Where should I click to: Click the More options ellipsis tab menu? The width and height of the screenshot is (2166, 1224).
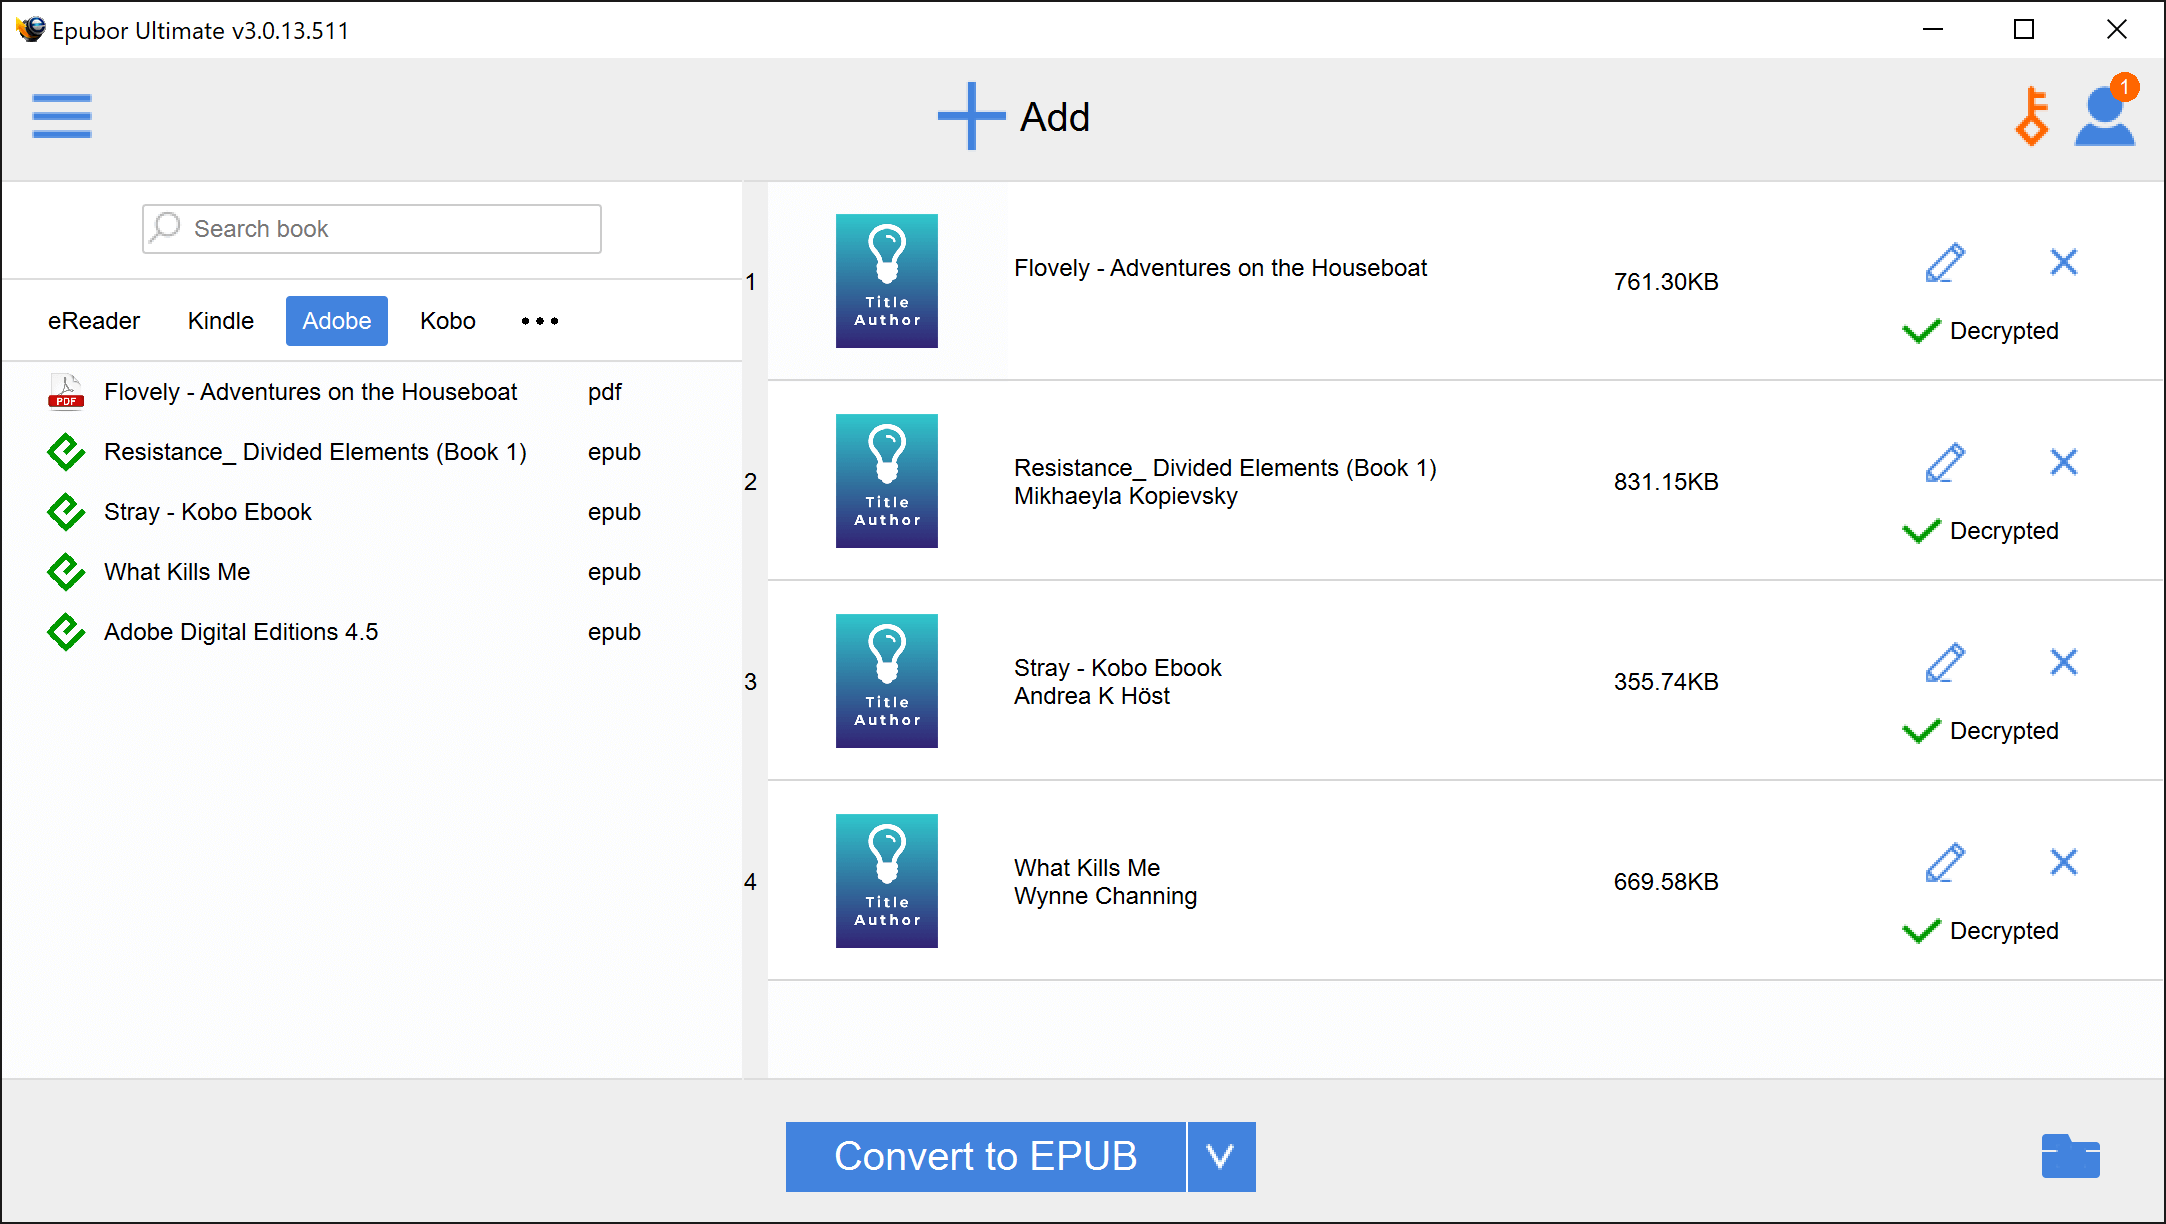click(x=539, y=321)
